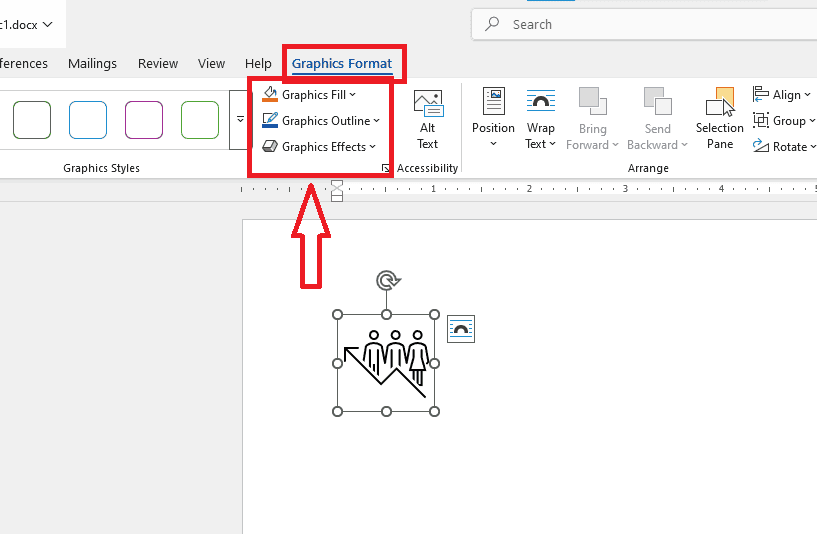The height and width of the screenshot is (534, 817).
Task: Open the Graphics Fill dropdown
Action: click(309, 95)
